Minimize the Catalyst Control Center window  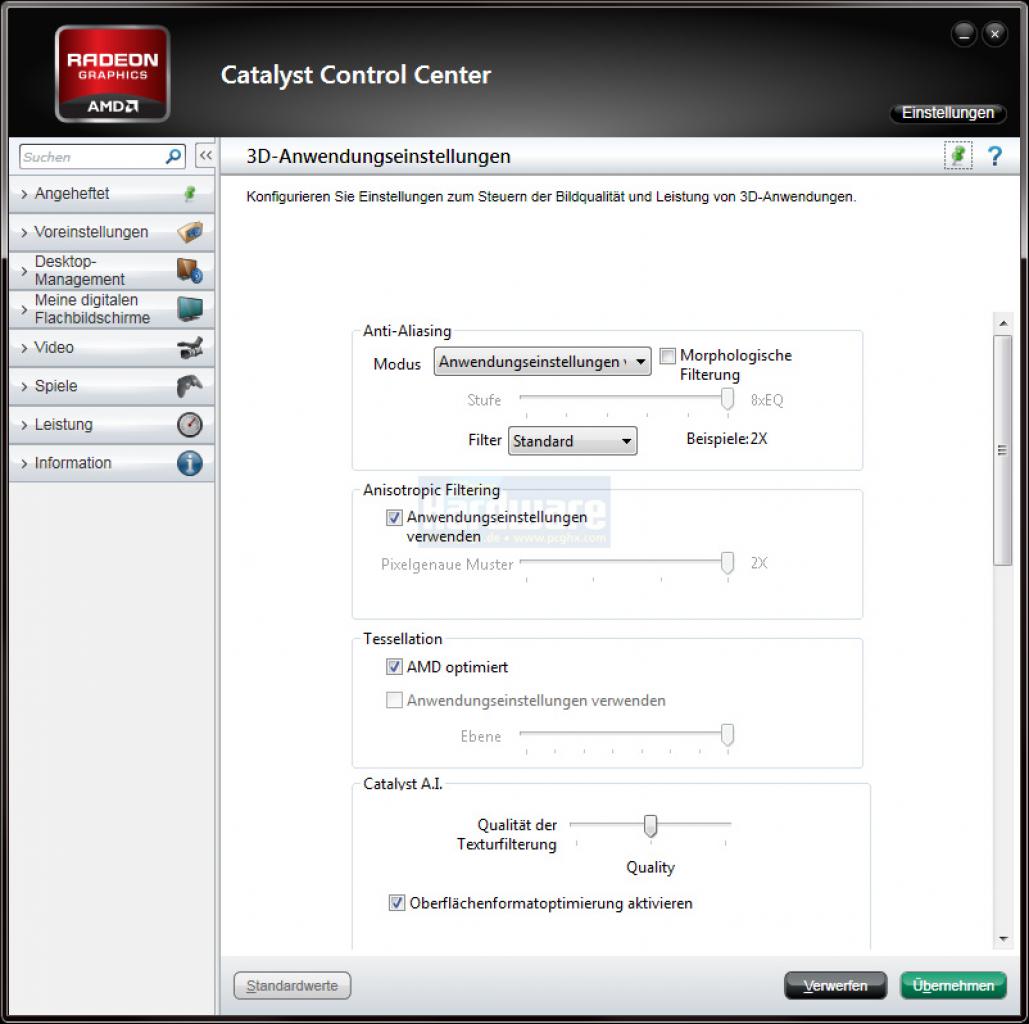(963, 34)
